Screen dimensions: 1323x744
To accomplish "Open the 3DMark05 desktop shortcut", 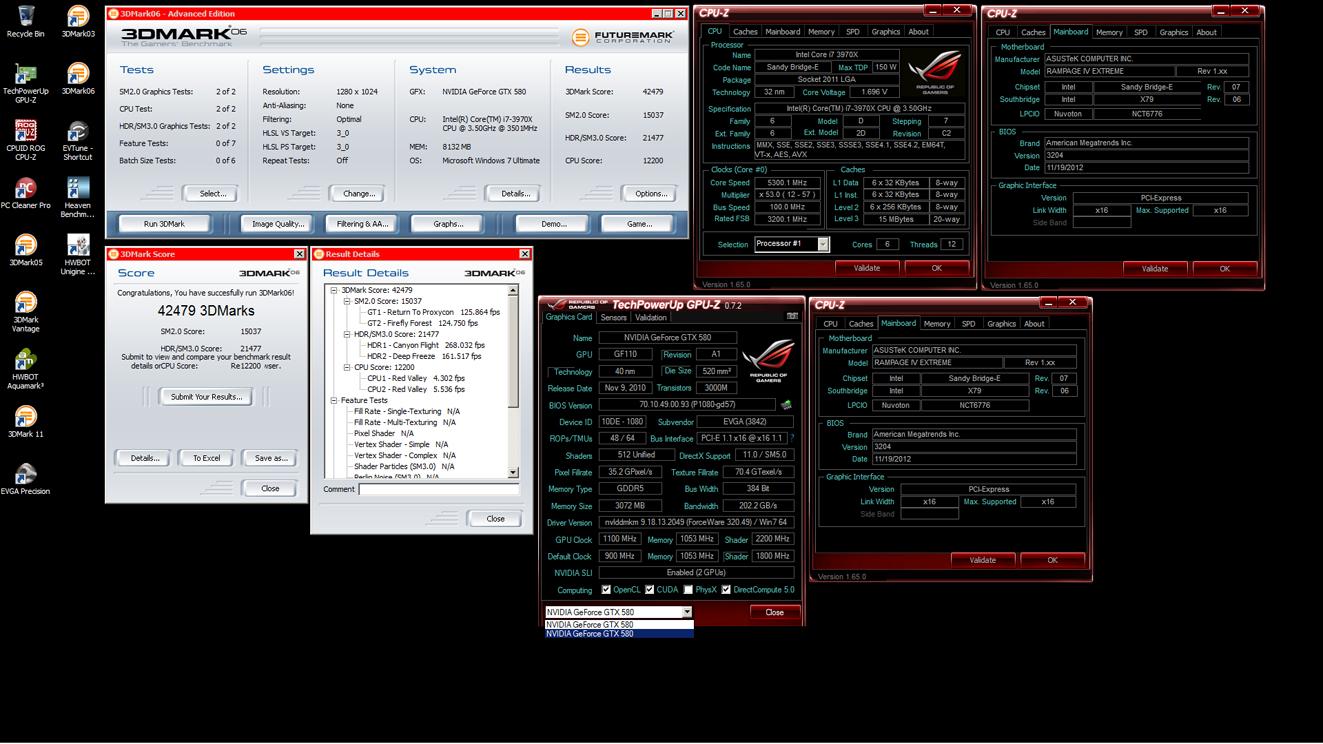I will click(x=25, y=250).
